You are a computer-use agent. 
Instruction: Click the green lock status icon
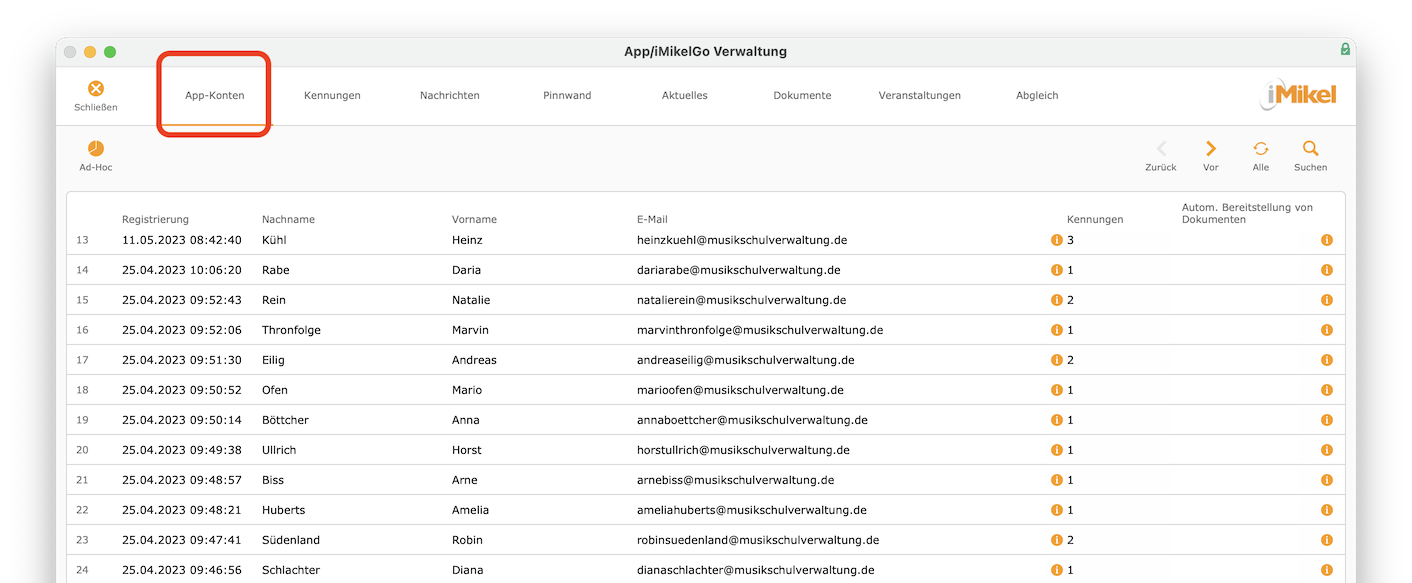1345,50
